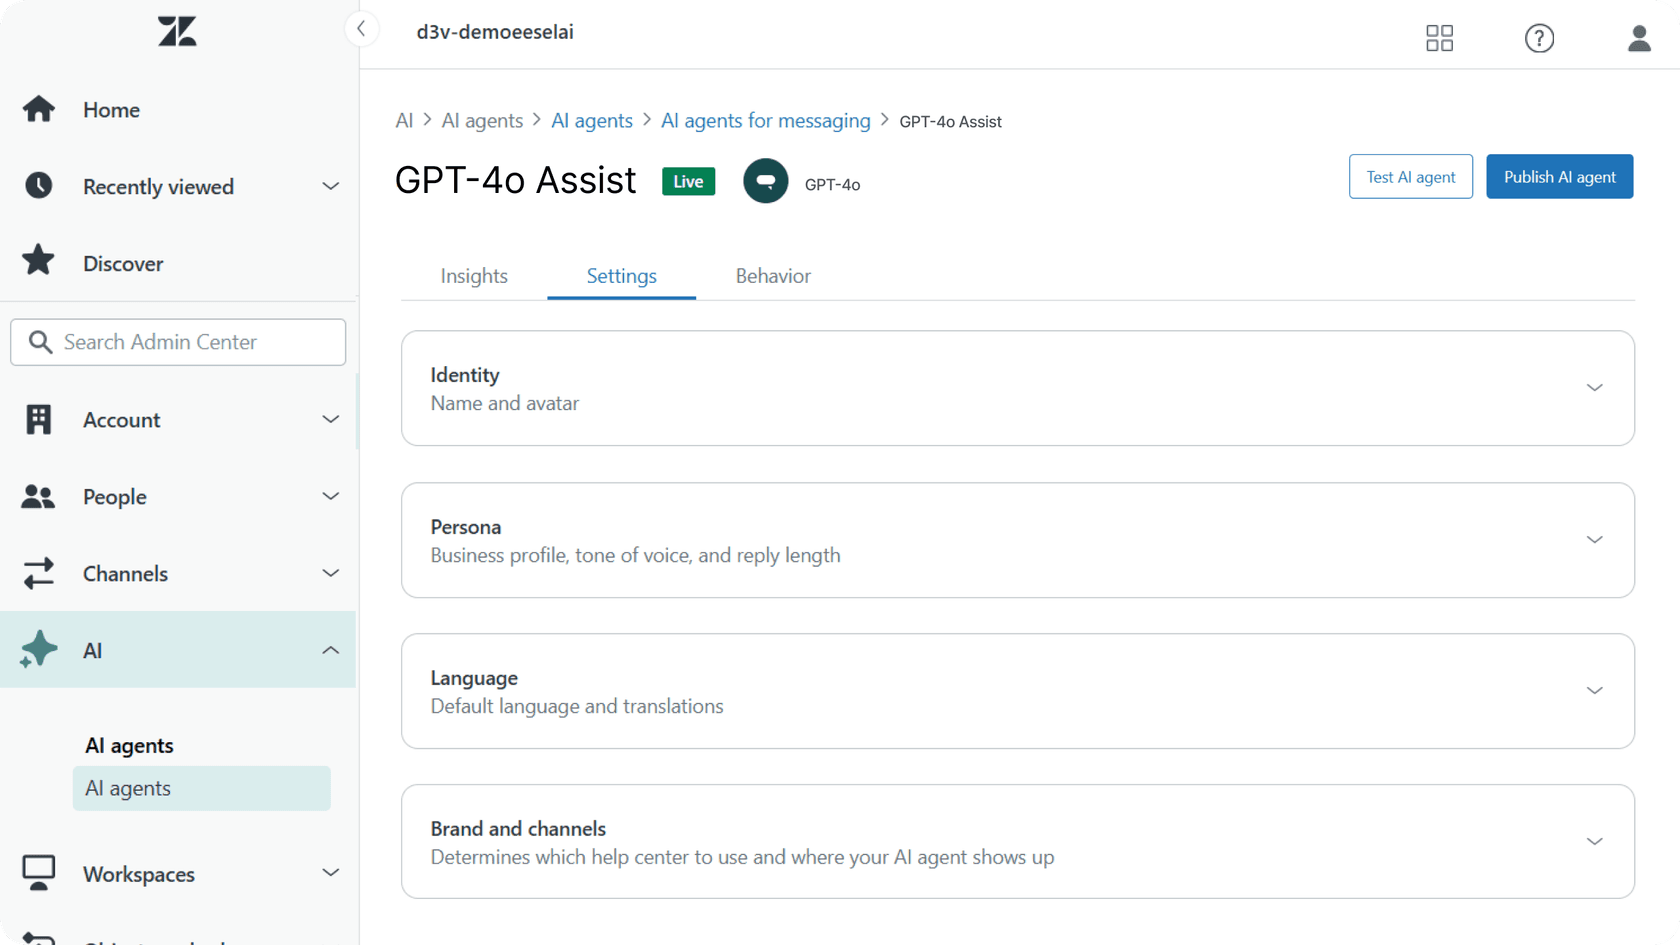
Task: Click the Zendesk logo
Action: point(176,31)
